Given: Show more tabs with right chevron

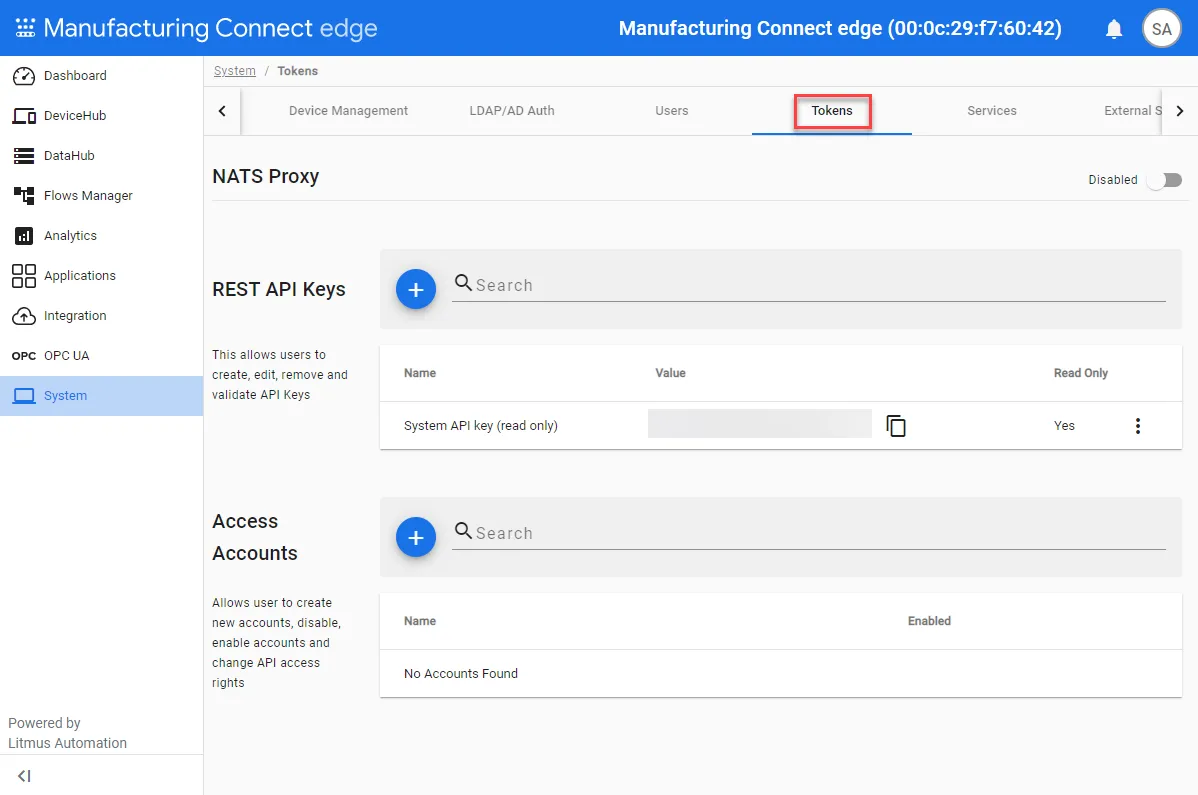Looking at the screenshot, I should tap(1180, 111).
